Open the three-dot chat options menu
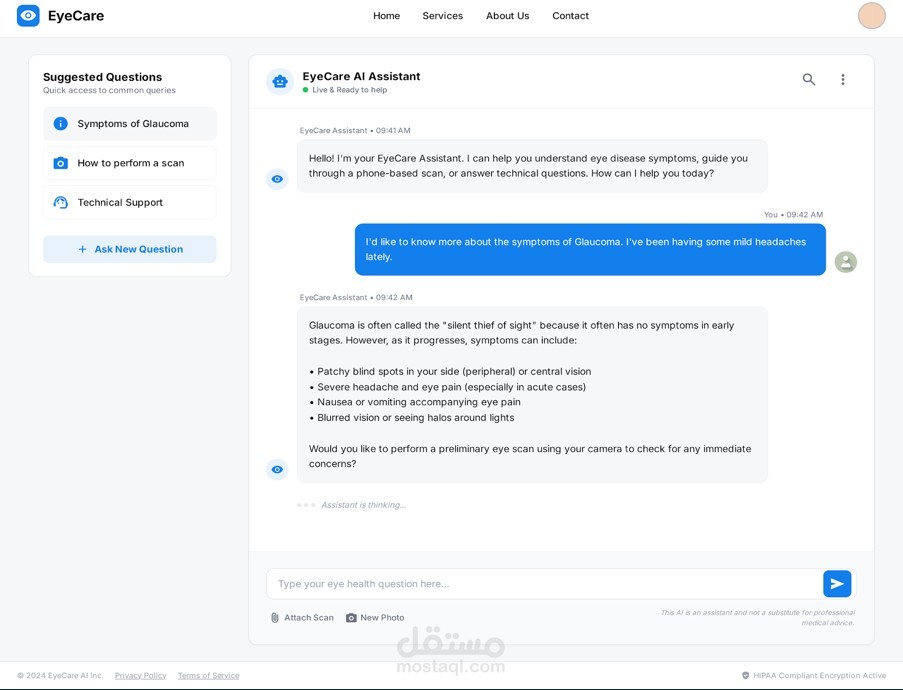Screen dimensions: 903x690 click(843, 79)
